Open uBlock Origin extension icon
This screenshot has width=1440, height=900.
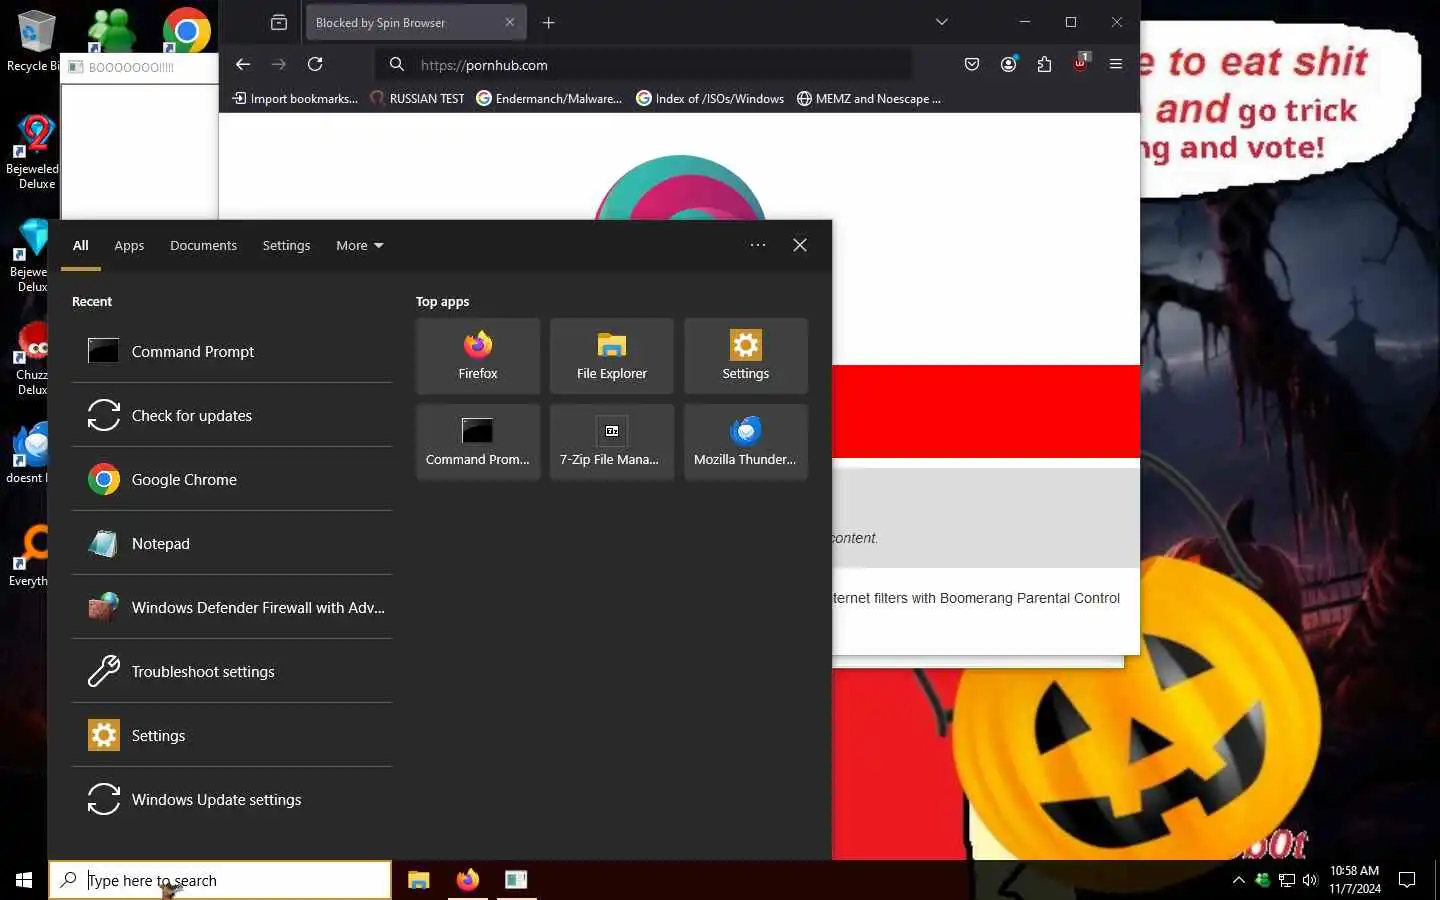[x=1080, y=63]
